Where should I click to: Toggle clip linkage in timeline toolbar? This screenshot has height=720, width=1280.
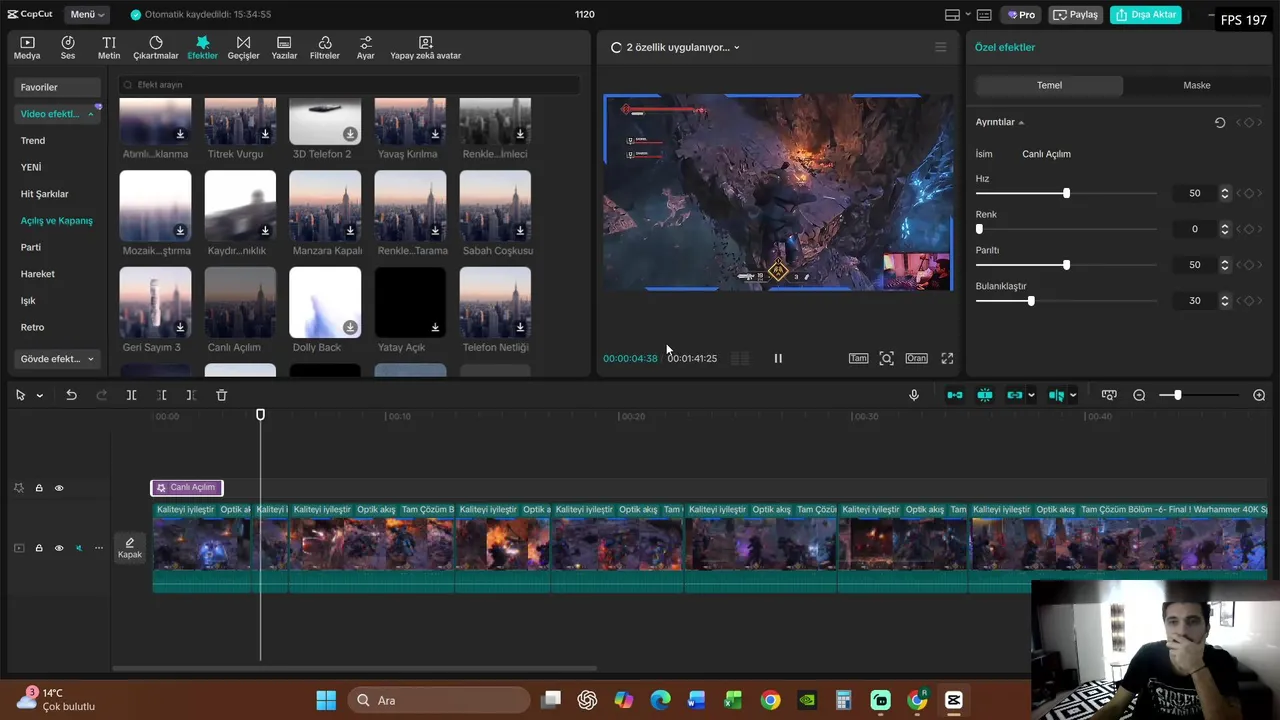tap(1015, 395)
